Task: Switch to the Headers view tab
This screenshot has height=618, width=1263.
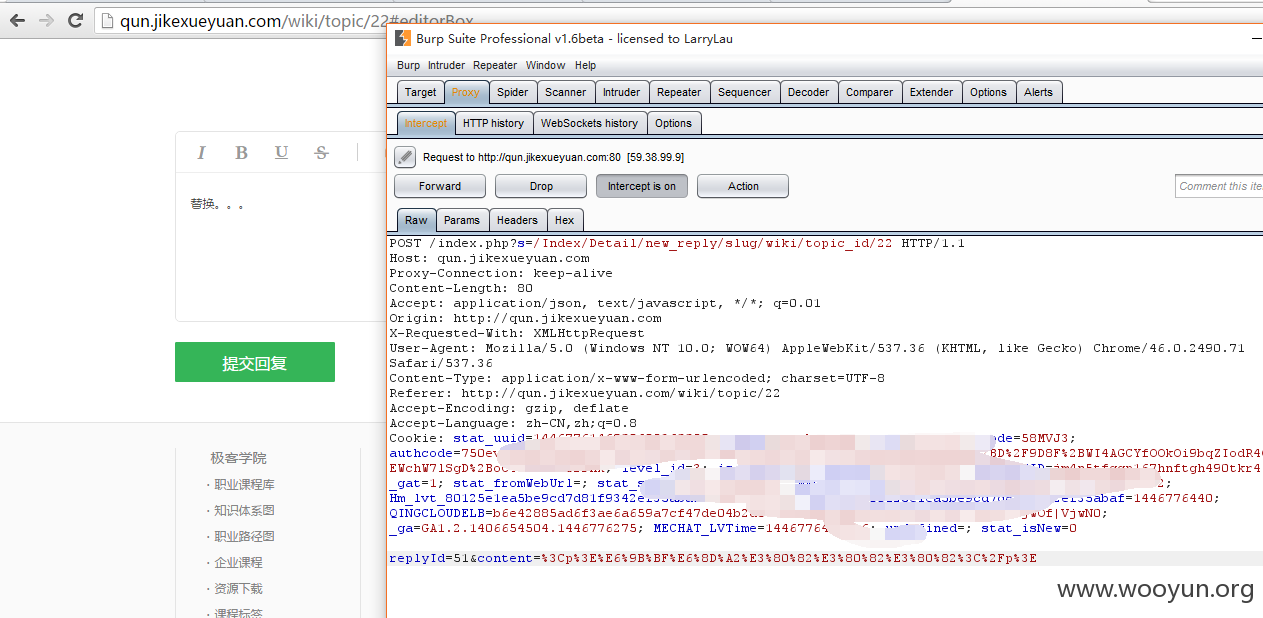Action: (517, 220)
